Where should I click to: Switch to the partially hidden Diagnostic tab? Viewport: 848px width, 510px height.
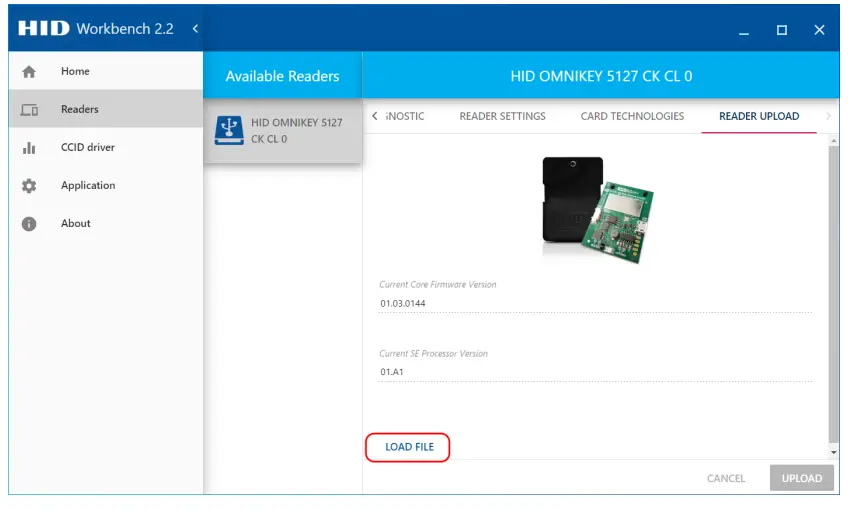pos(405,116)
